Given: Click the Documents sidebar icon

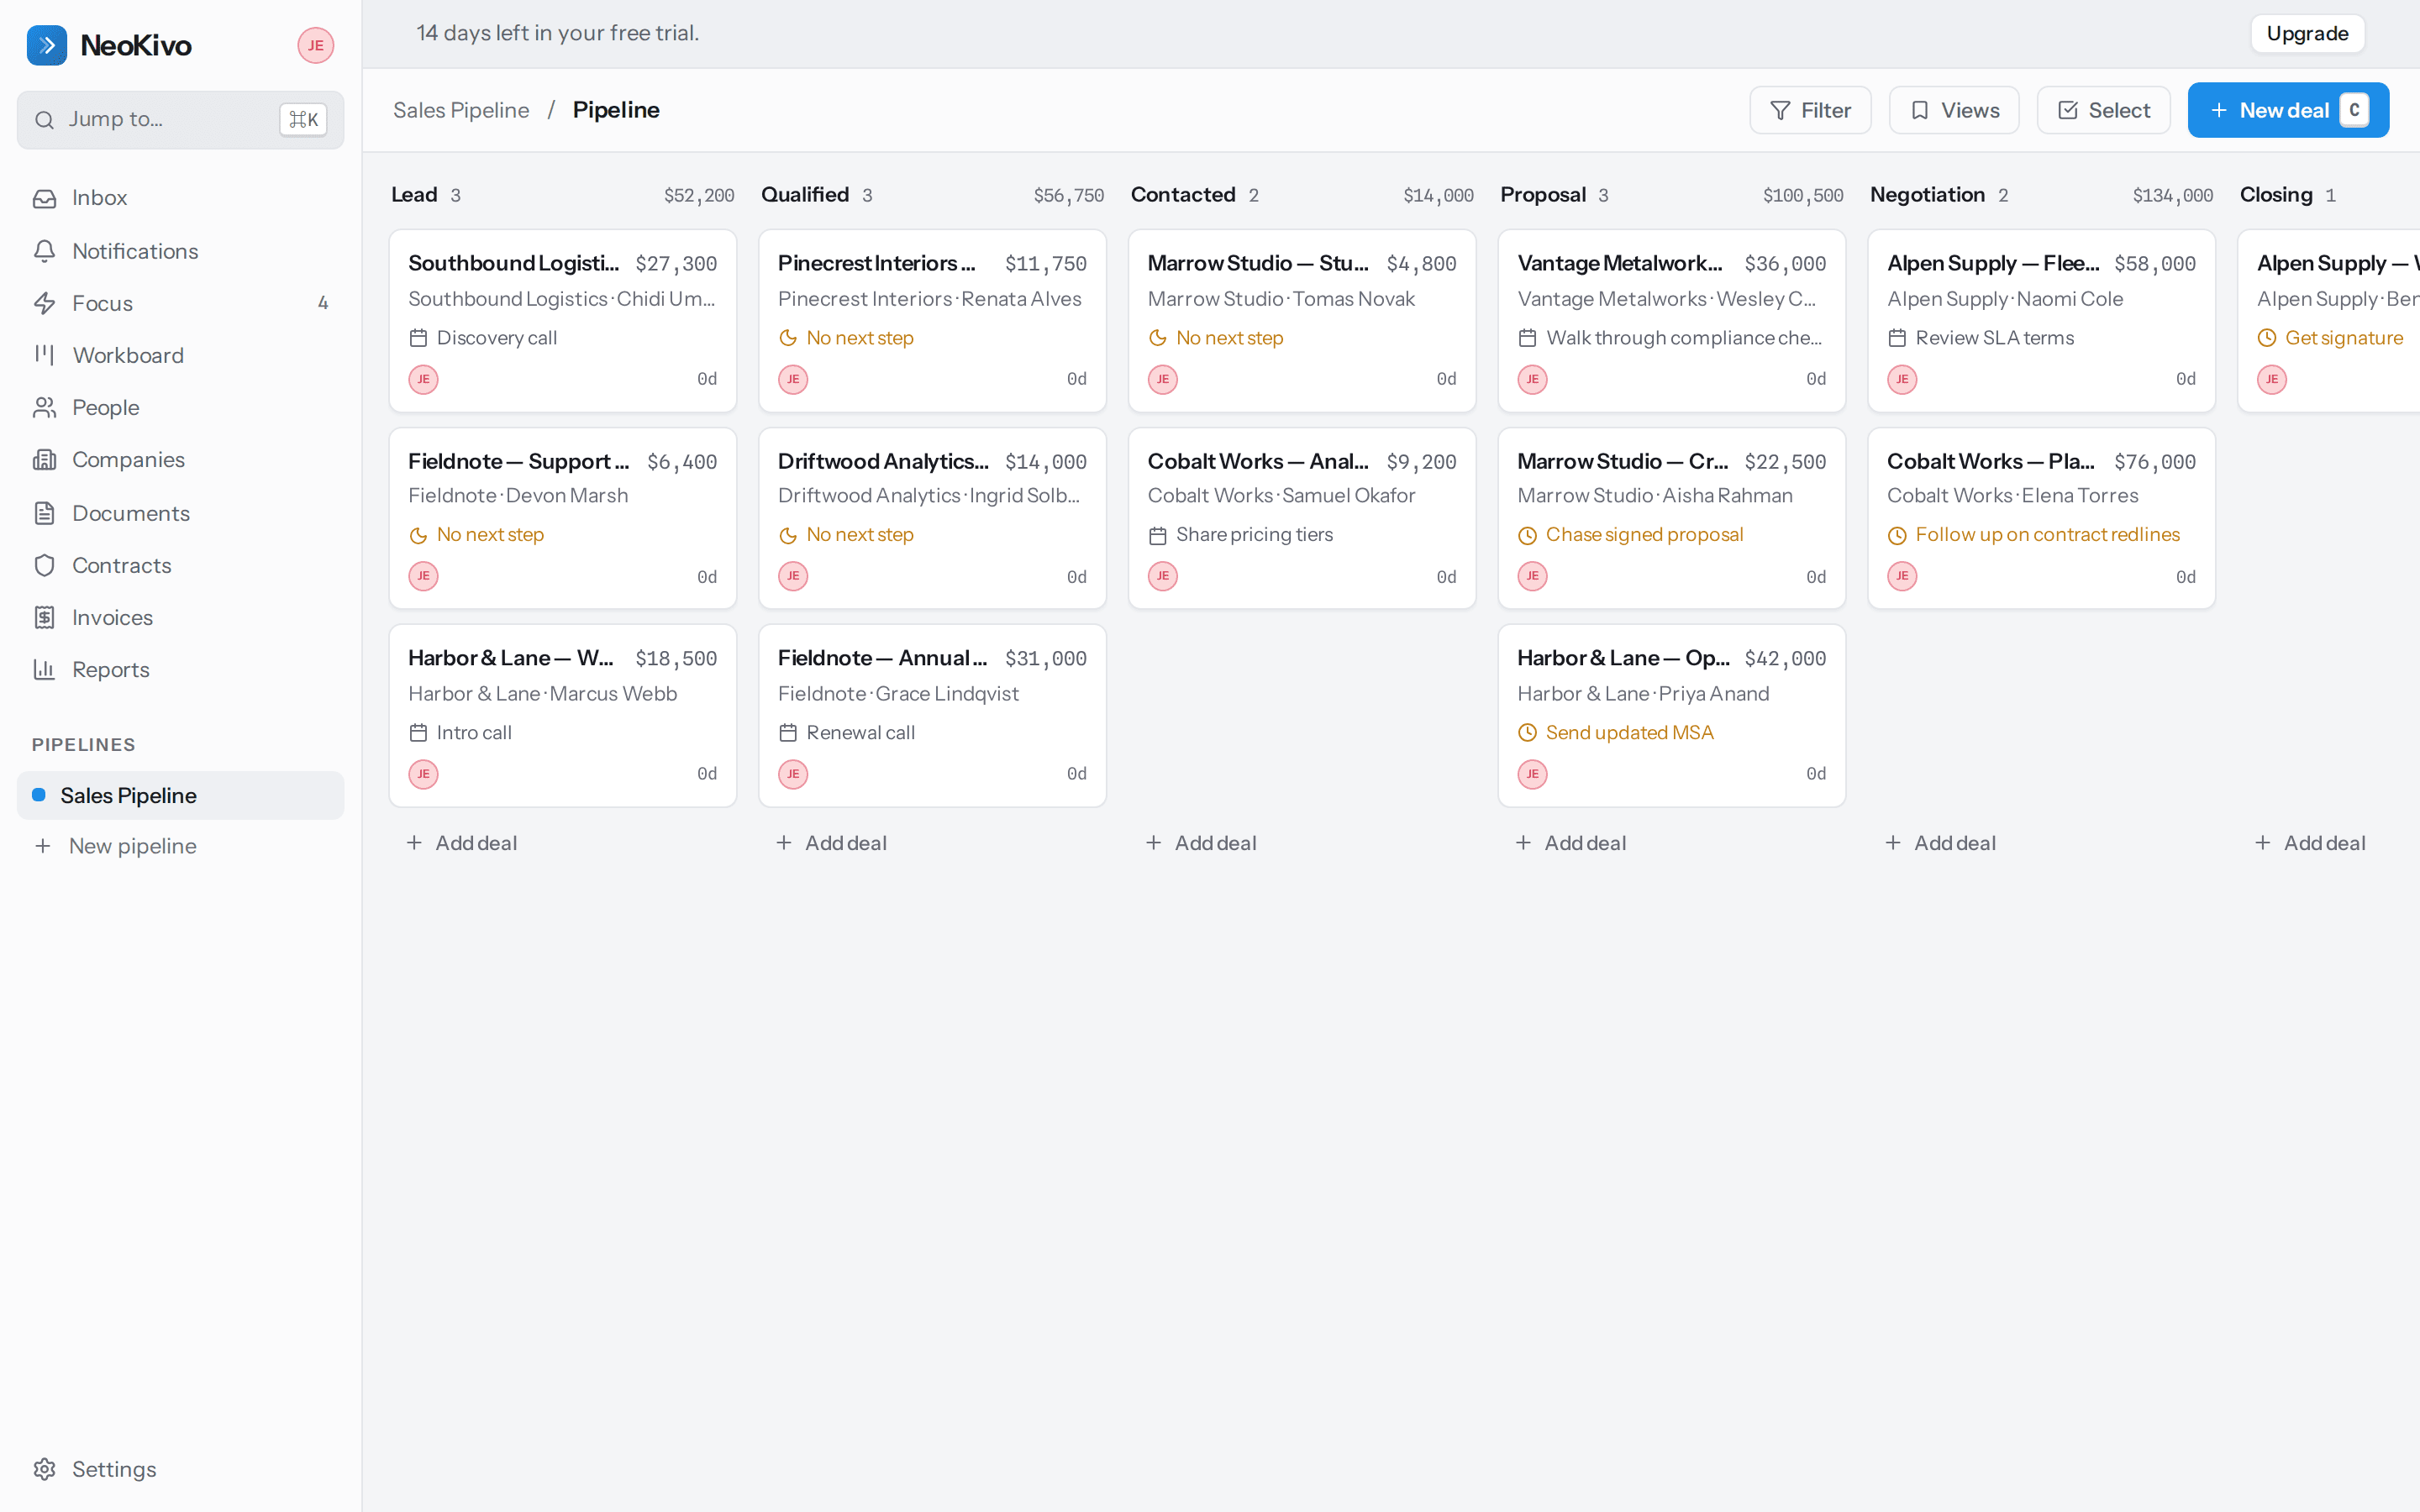Looking at the screenshot, I should point(44,513).
